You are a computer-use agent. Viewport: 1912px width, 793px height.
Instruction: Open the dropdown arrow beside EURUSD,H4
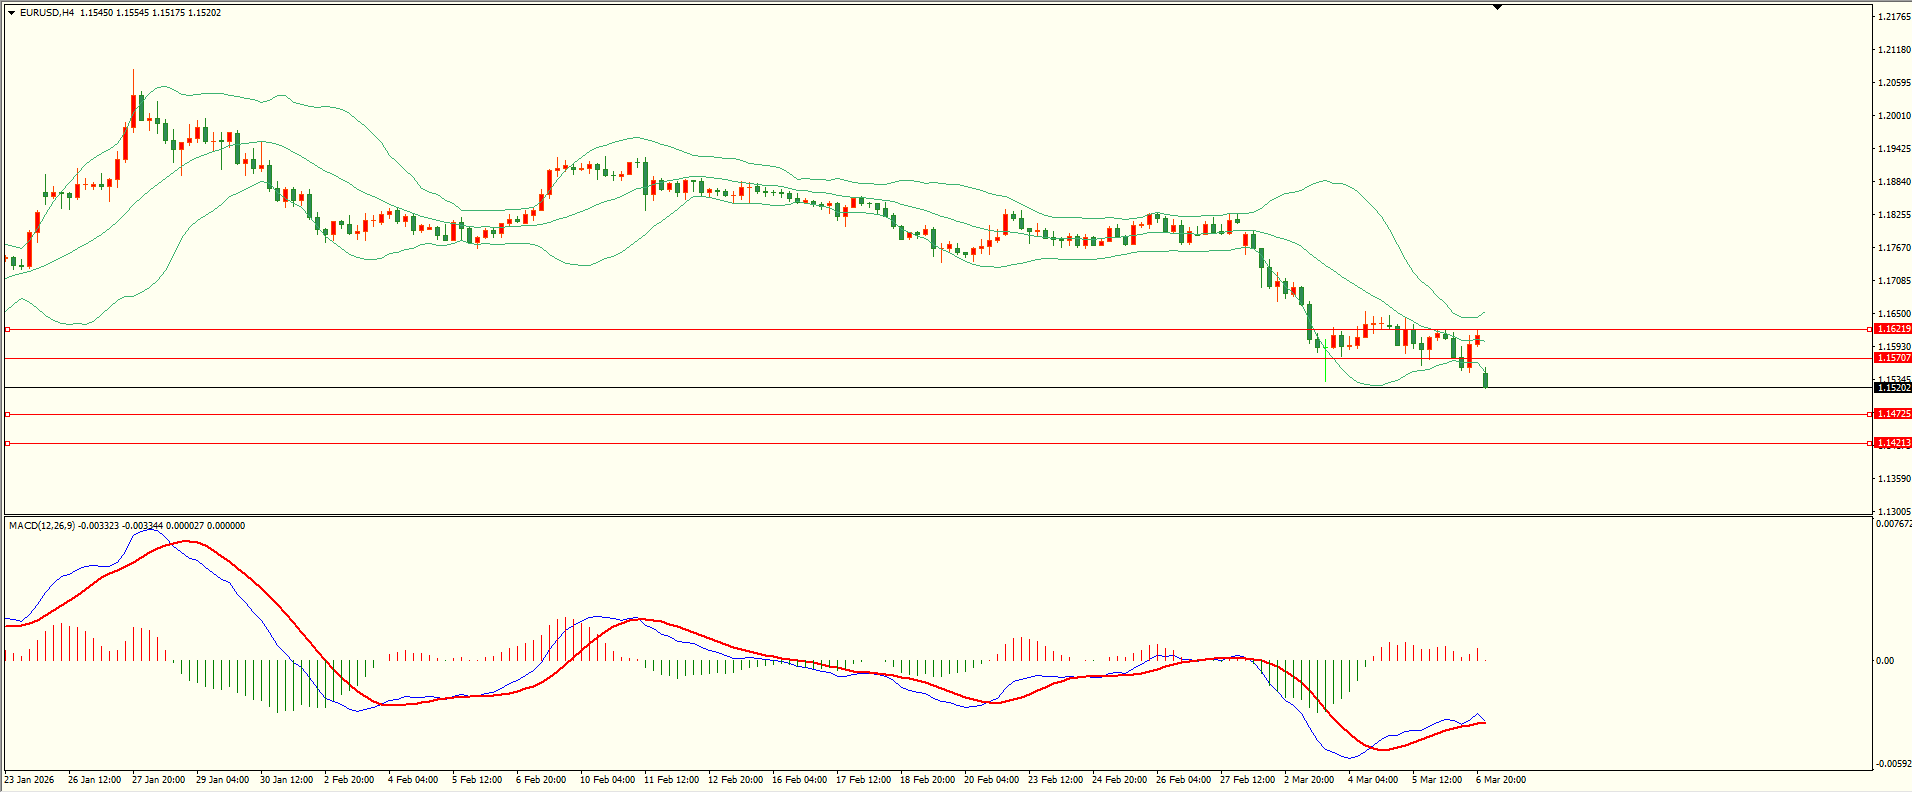coord(12,13)
